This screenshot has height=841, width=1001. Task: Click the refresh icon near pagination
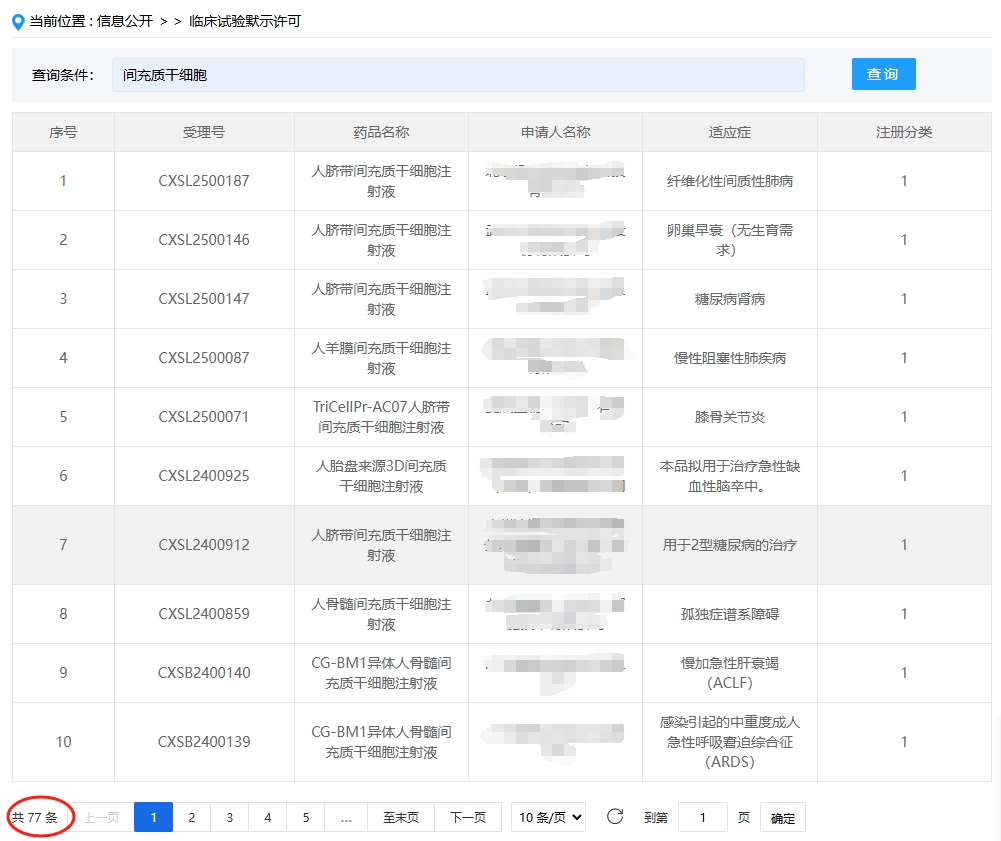coord(615,817)
